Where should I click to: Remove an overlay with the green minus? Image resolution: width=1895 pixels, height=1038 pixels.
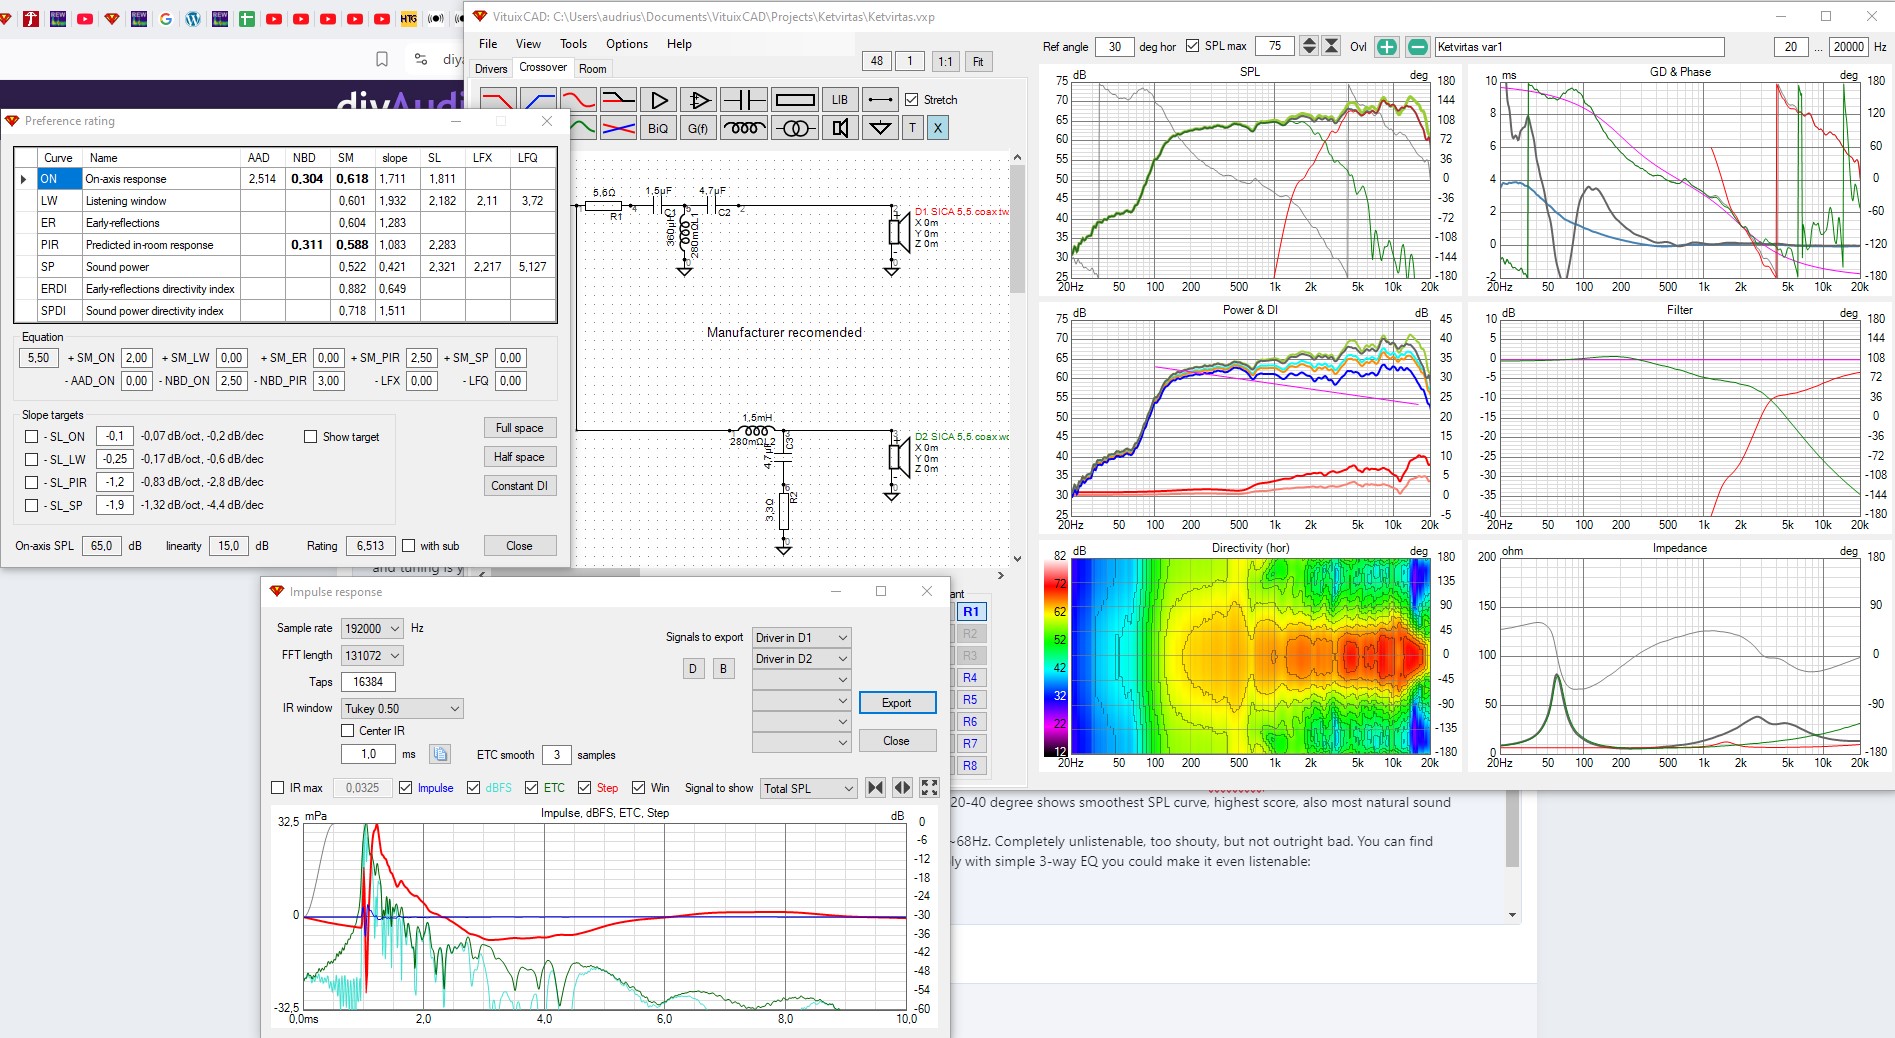[1418, 47]
